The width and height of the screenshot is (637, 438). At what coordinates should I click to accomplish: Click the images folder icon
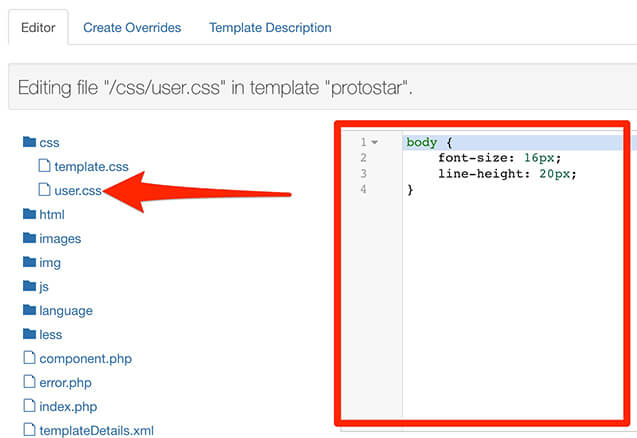click(x=29, y=239)
